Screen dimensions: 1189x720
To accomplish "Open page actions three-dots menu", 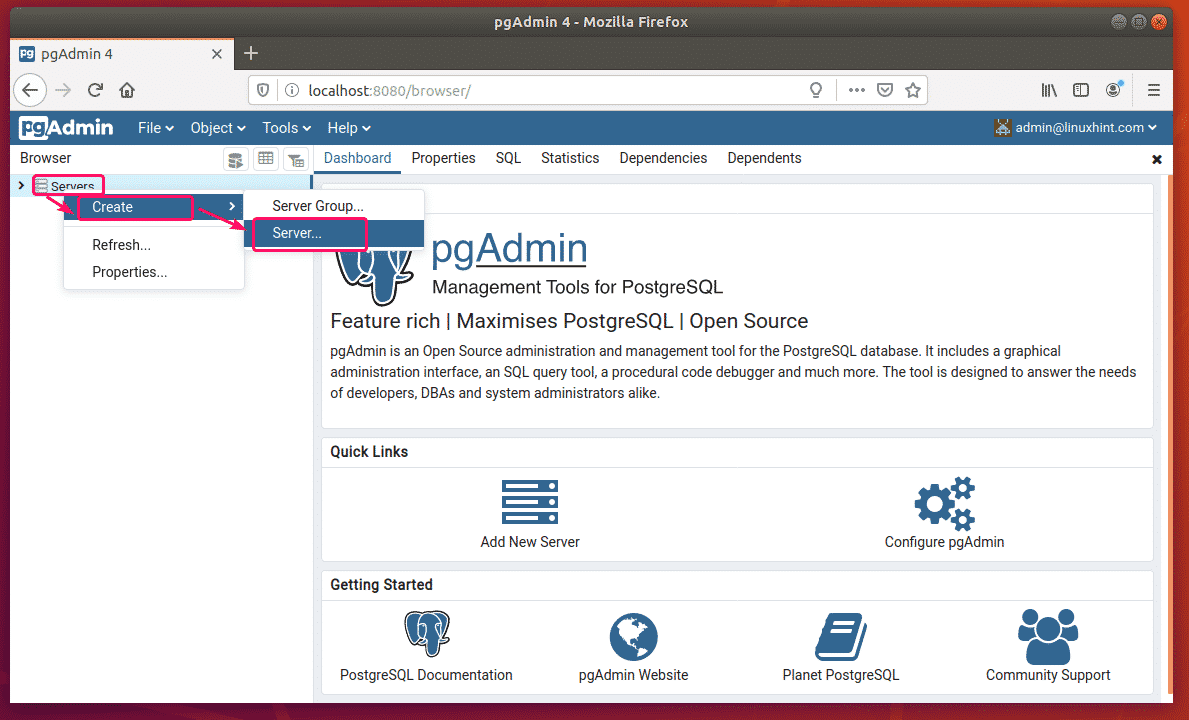I will point(857,90).
